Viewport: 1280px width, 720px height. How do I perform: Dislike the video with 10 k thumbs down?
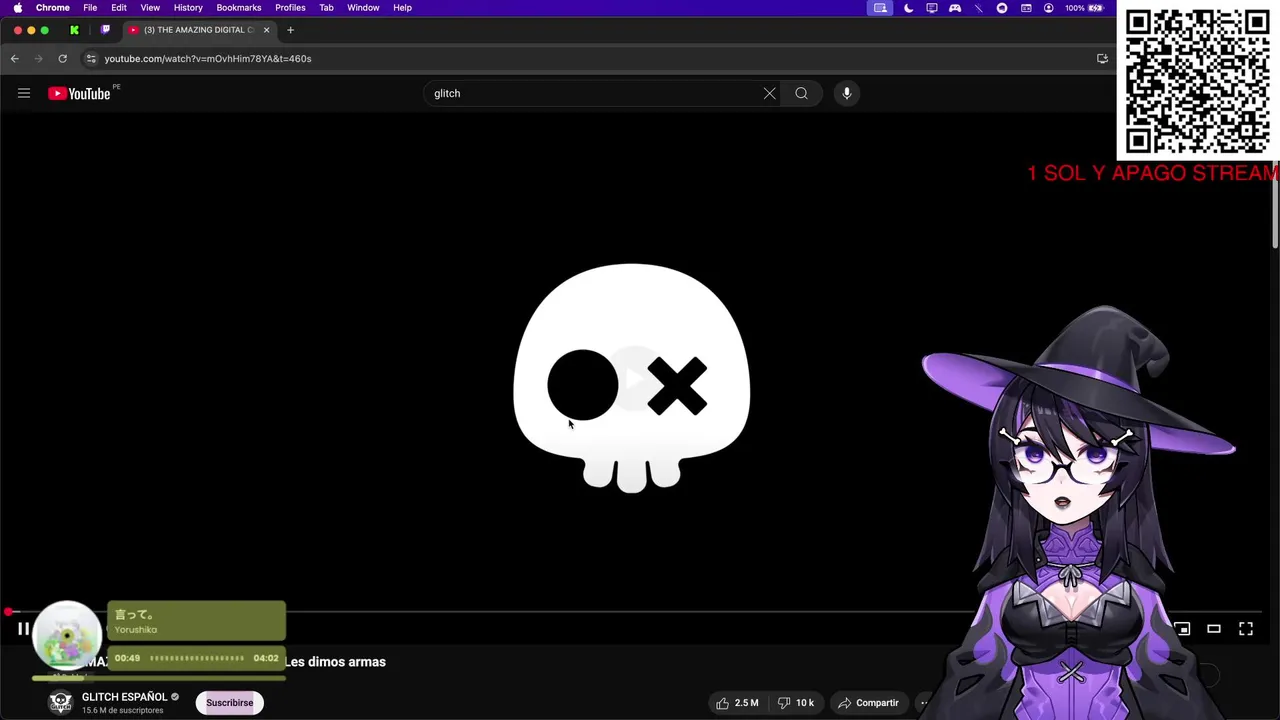pyautogui.click(x=796, y=703)
